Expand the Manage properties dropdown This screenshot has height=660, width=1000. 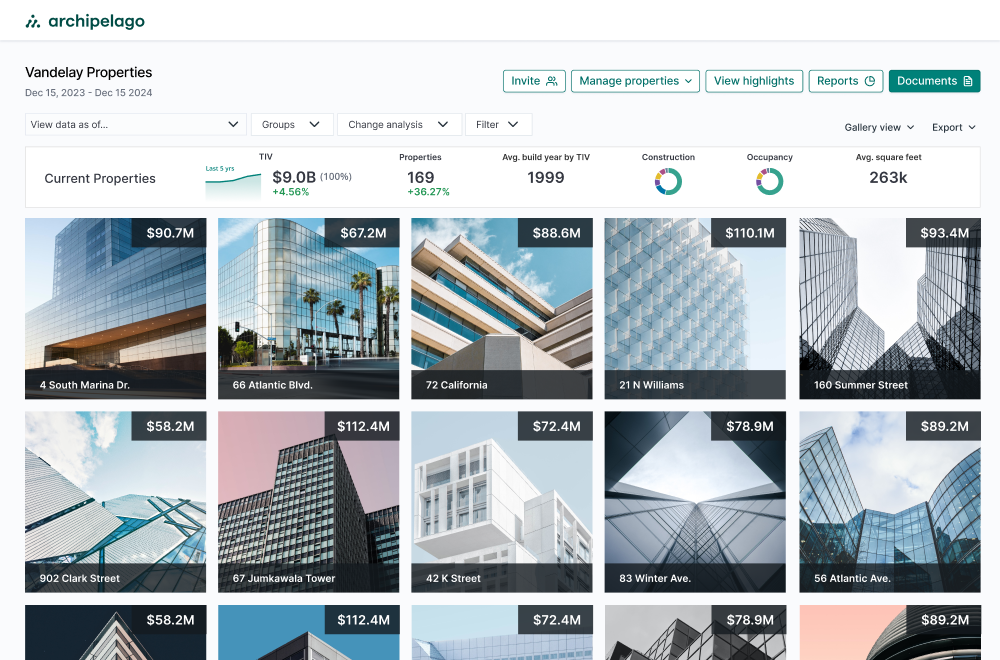pos(636,81)
